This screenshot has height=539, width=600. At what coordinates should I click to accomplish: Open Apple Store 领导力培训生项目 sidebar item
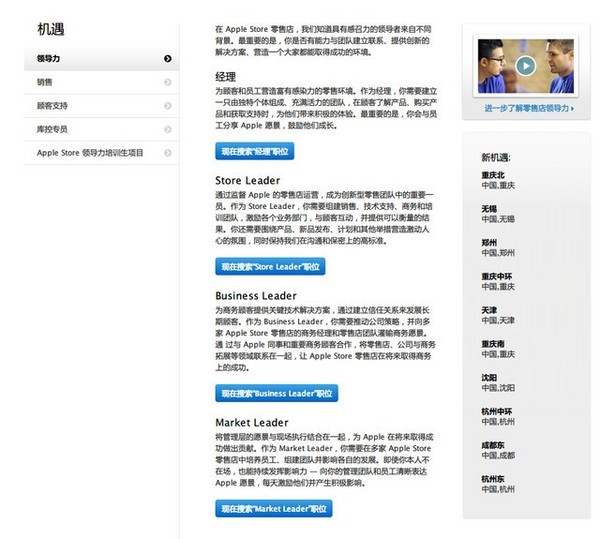(101, 153)
